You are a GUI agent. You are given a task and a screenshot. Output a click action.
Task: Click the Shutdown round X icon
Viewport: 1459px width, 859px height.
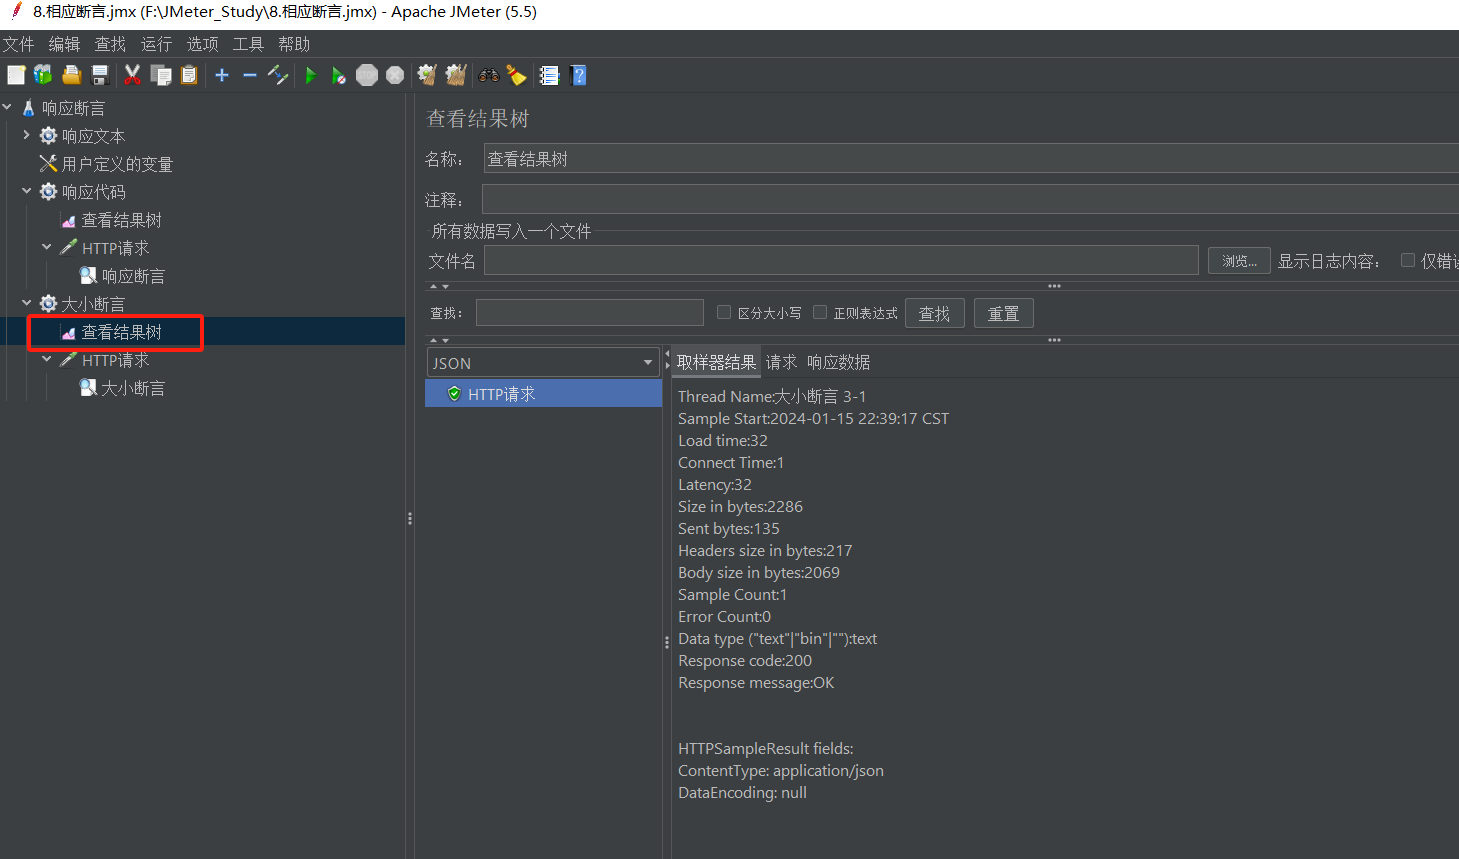(x=395, y=75)
